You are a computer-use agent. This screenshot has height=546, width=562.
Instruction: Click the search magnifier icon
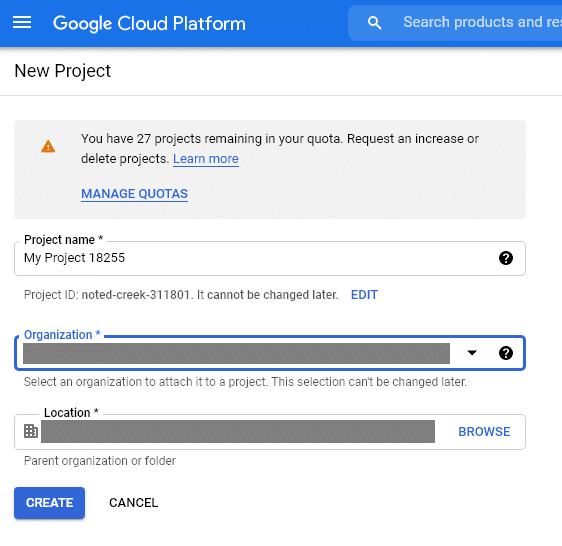click(x=374, y=23)
